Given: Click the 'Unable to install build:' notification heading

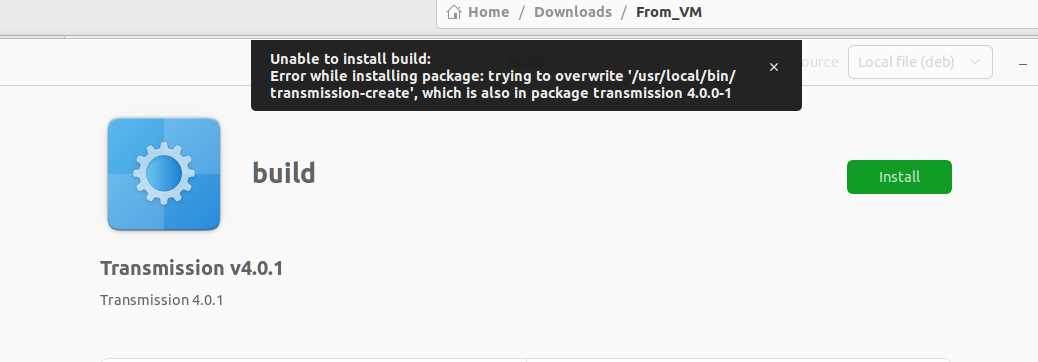Looking at the screenshot, I should coord(350,59).
